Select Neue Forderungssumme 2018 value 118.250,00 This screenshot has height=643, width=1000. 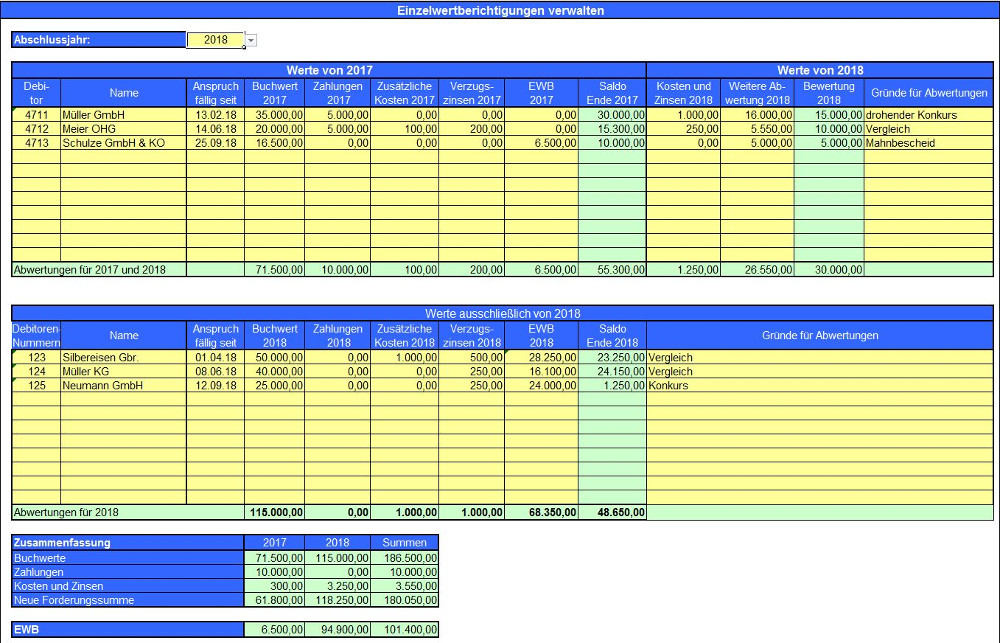point(337,600)
